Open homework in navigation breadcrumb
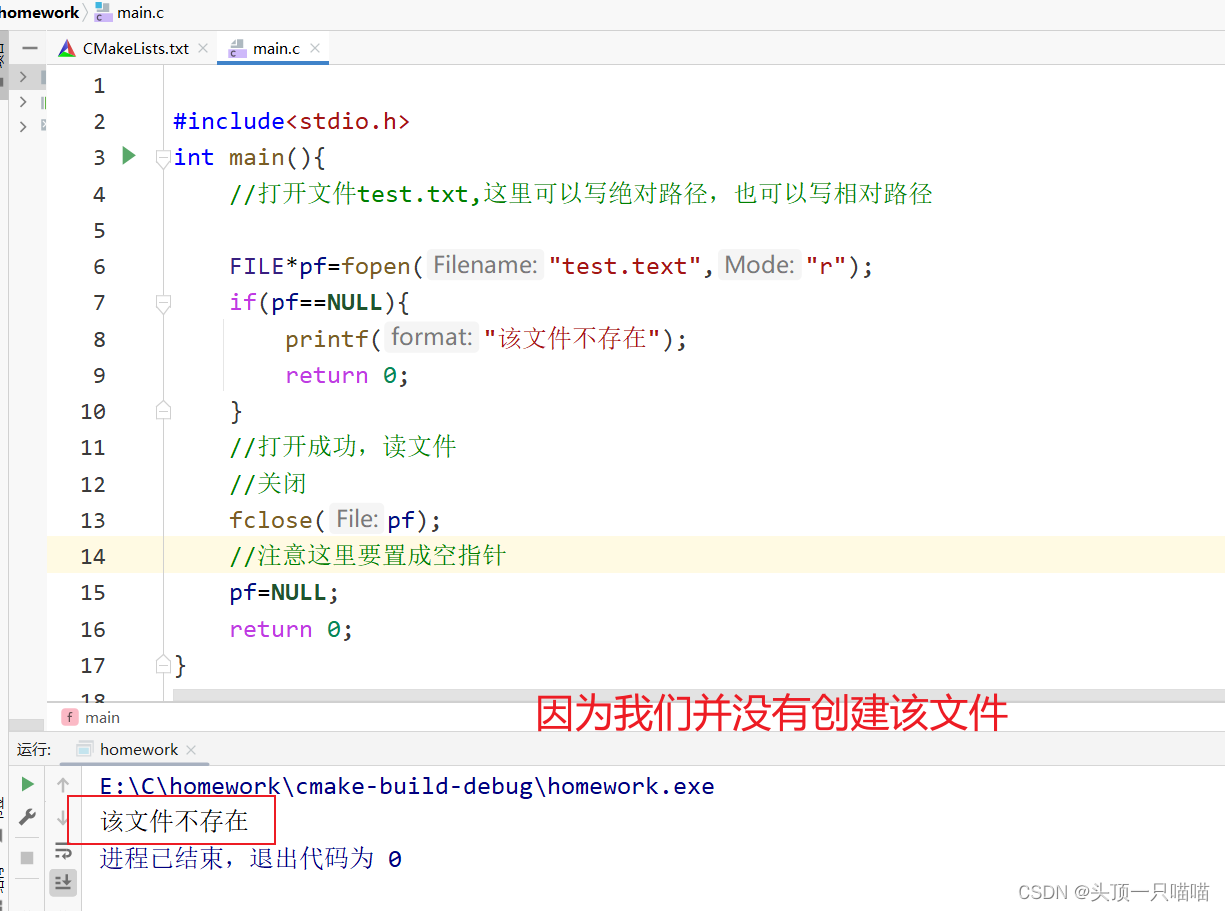Image resolution: width=1225 pixels, height=911 pixels. coord(40,12)
